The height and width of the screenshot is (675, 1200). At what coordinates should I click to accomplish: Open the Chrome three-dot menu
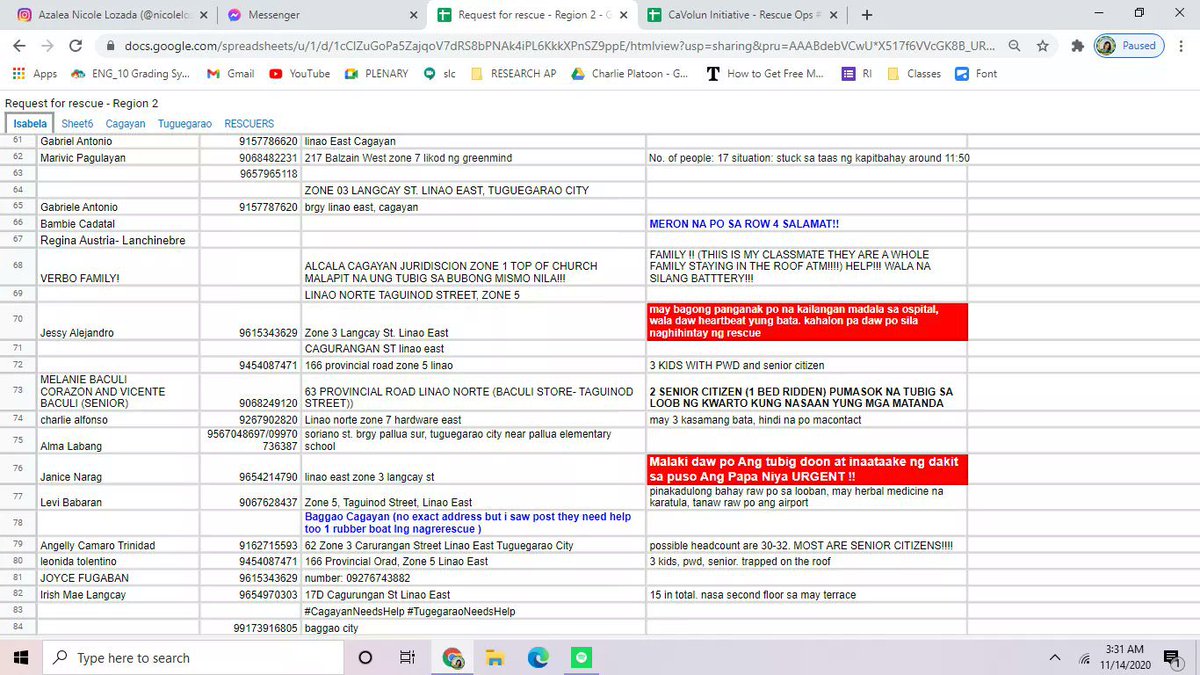point(1180,46)
